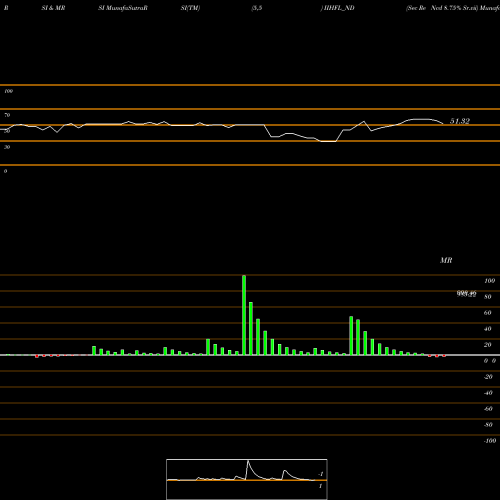Click the MR axis label 80
500x500 pixels.
[x=488, y=297]
